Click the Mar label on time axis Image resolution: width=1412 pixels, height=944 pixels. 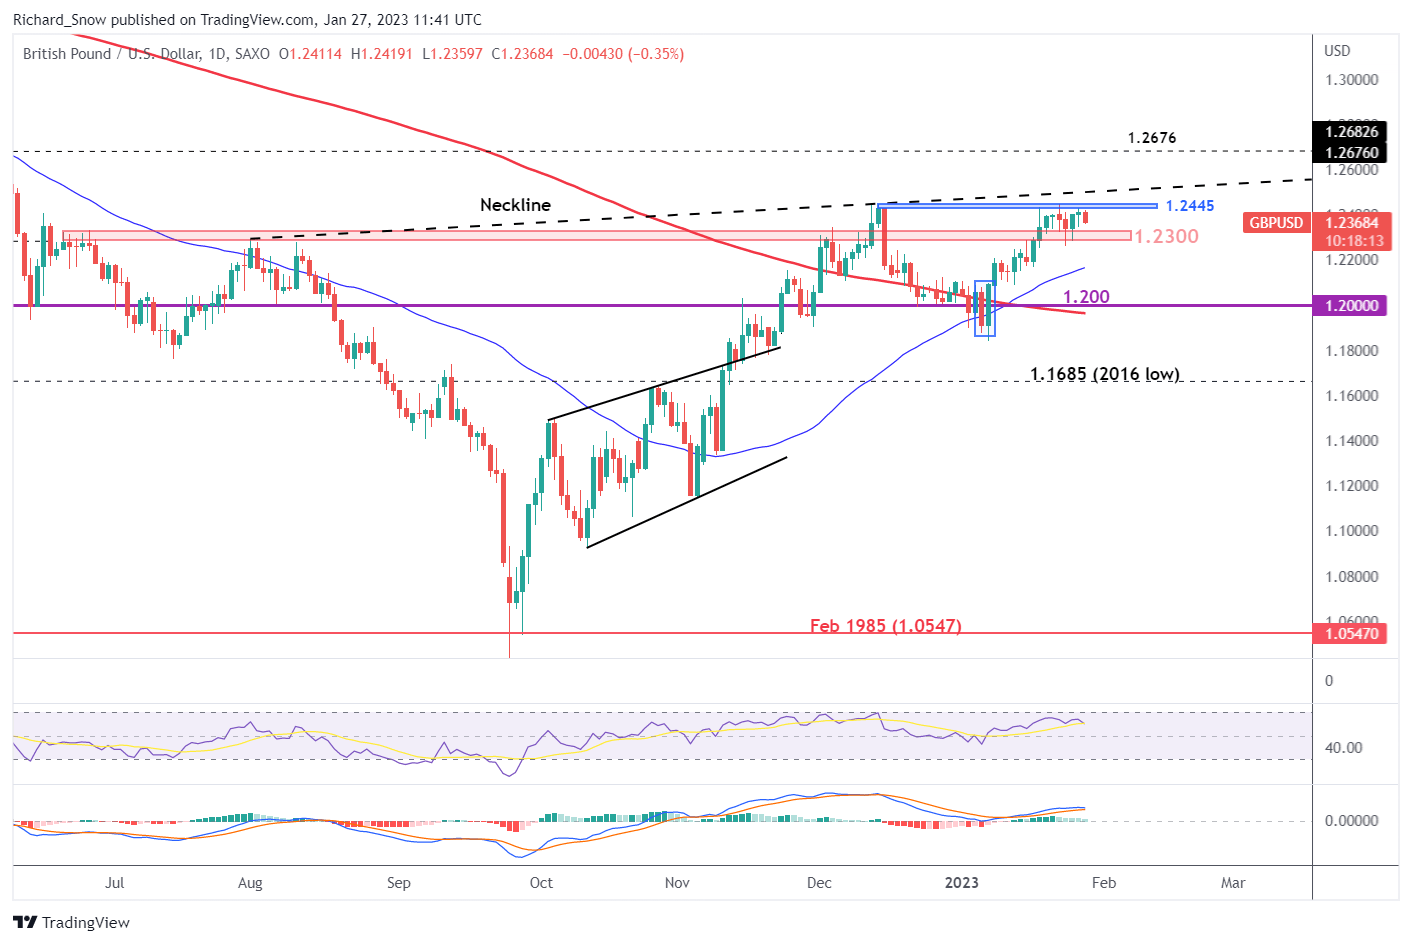click(1233, 883)
